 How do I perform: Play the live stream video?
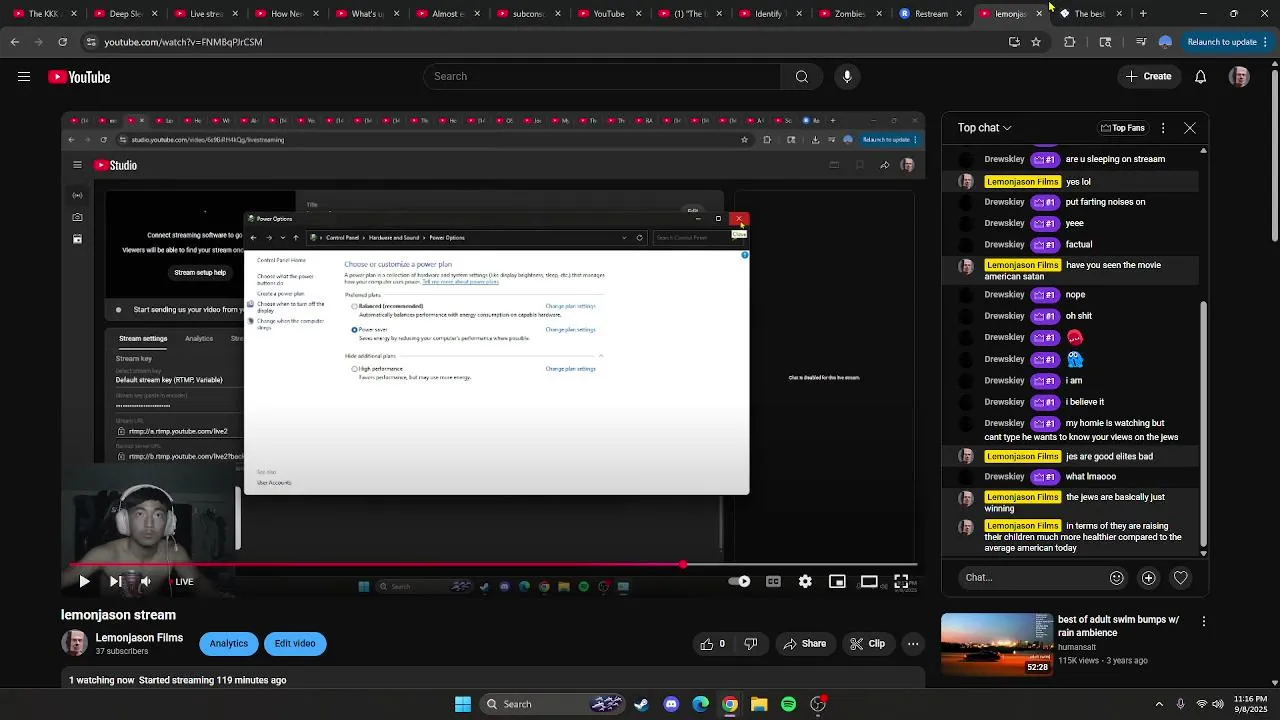click(x=84, y=581)
